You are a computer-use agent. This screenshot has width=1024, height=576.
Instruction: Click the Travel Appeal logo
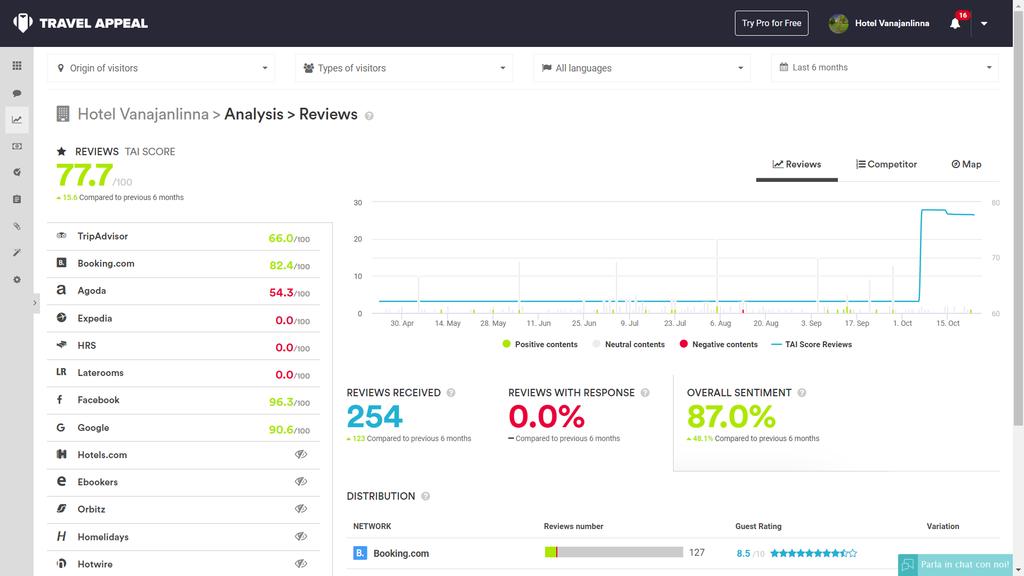point(80,23)
